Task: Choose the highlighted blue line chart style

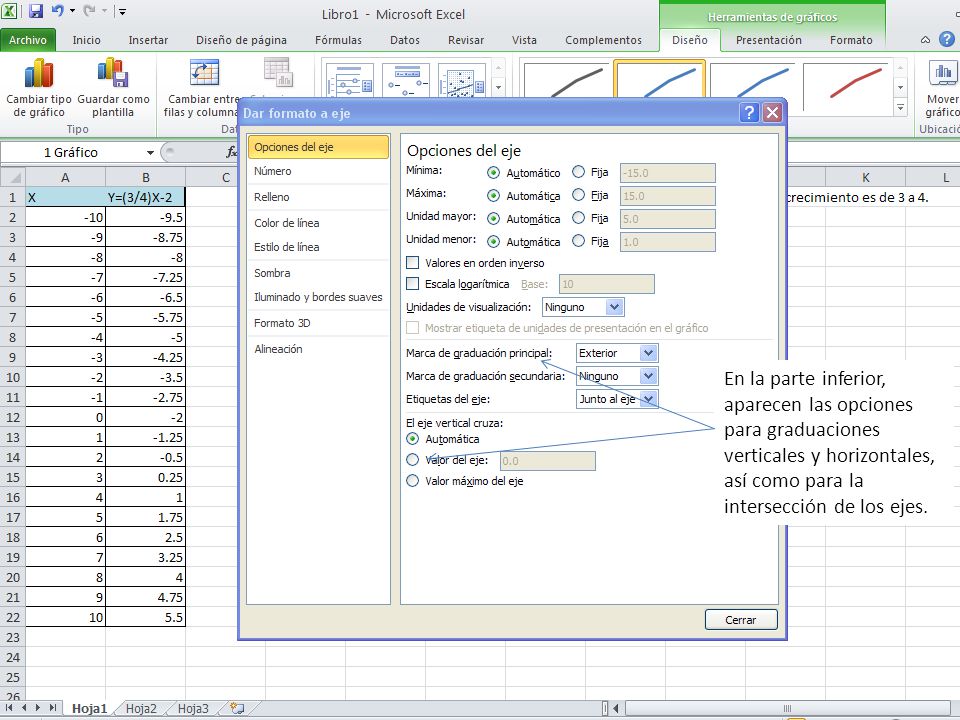Action: [659, 80]
